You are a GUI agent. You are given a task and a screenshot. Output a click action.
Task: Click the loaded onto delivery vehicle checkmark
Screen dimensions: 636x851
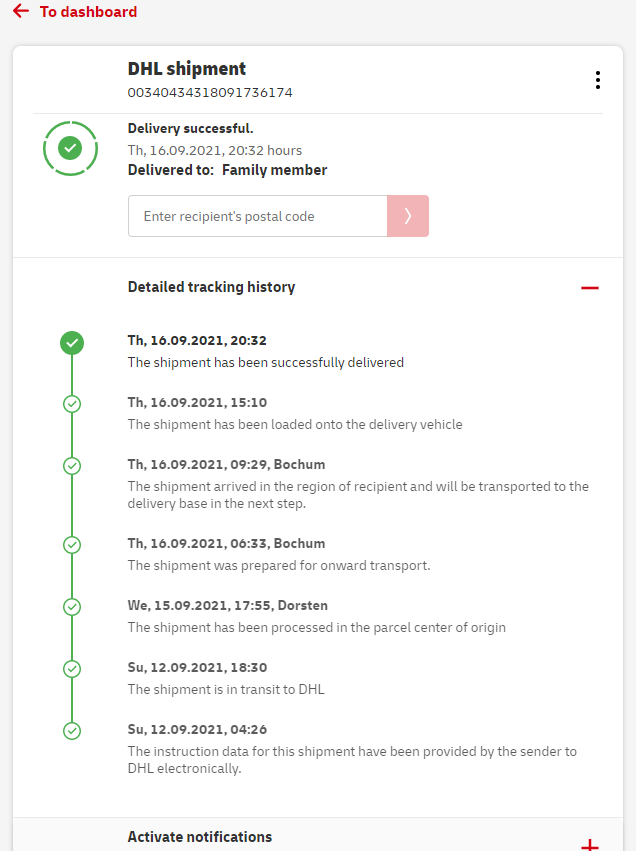pyautogui.click(x=72, y=404)
